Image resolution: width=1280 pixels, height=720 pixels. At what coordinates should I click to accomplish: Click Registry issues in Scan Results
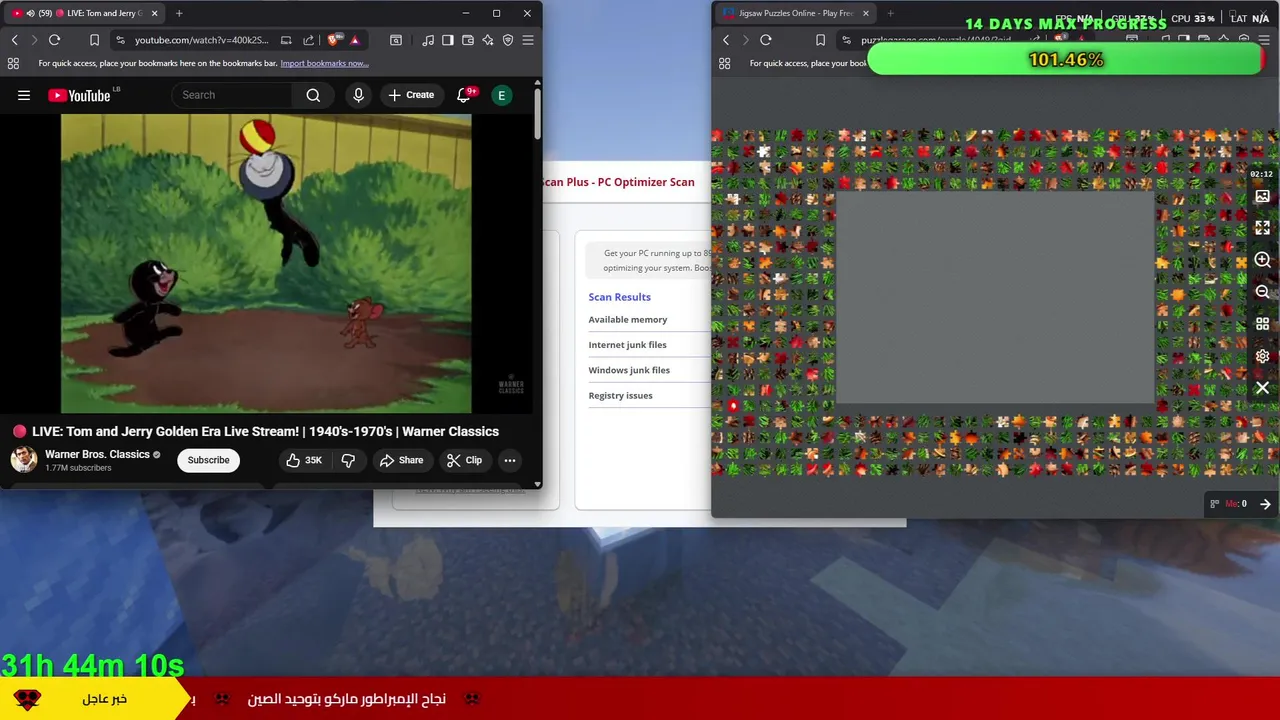pos(620,395)
